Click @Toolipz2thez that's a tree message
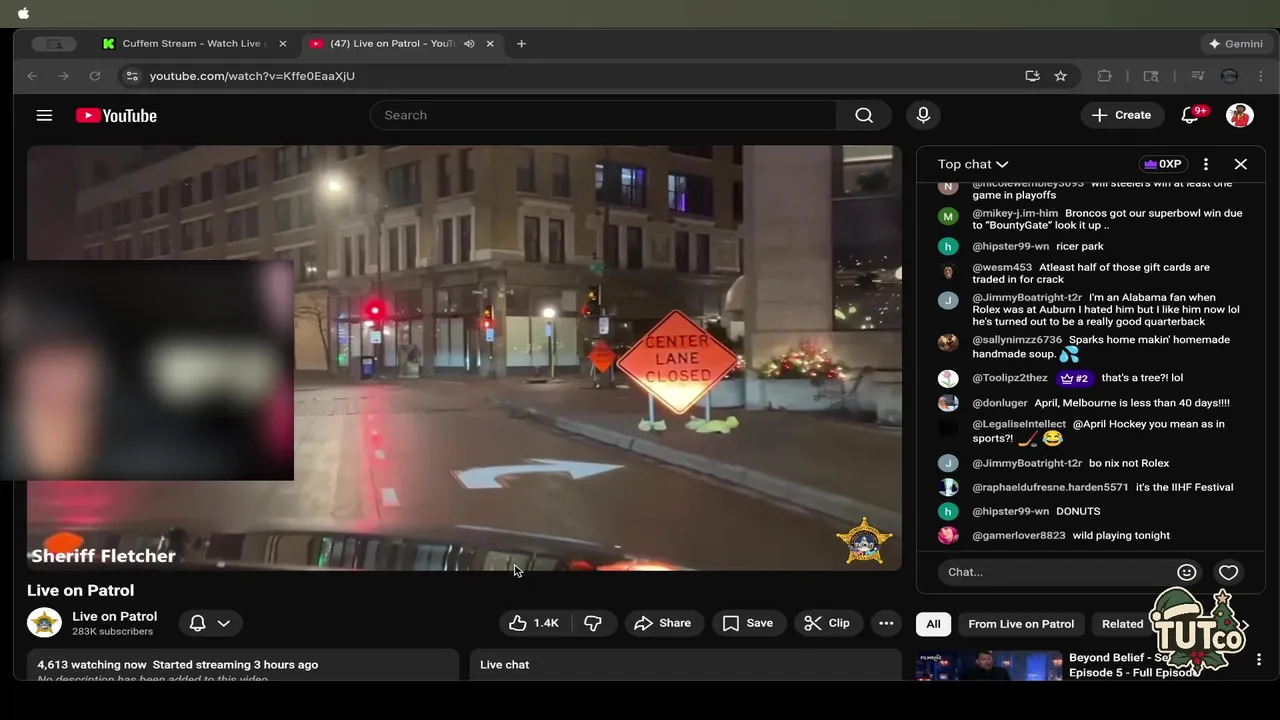The height and width of the screenshot is (720, 1280). 1077,378
